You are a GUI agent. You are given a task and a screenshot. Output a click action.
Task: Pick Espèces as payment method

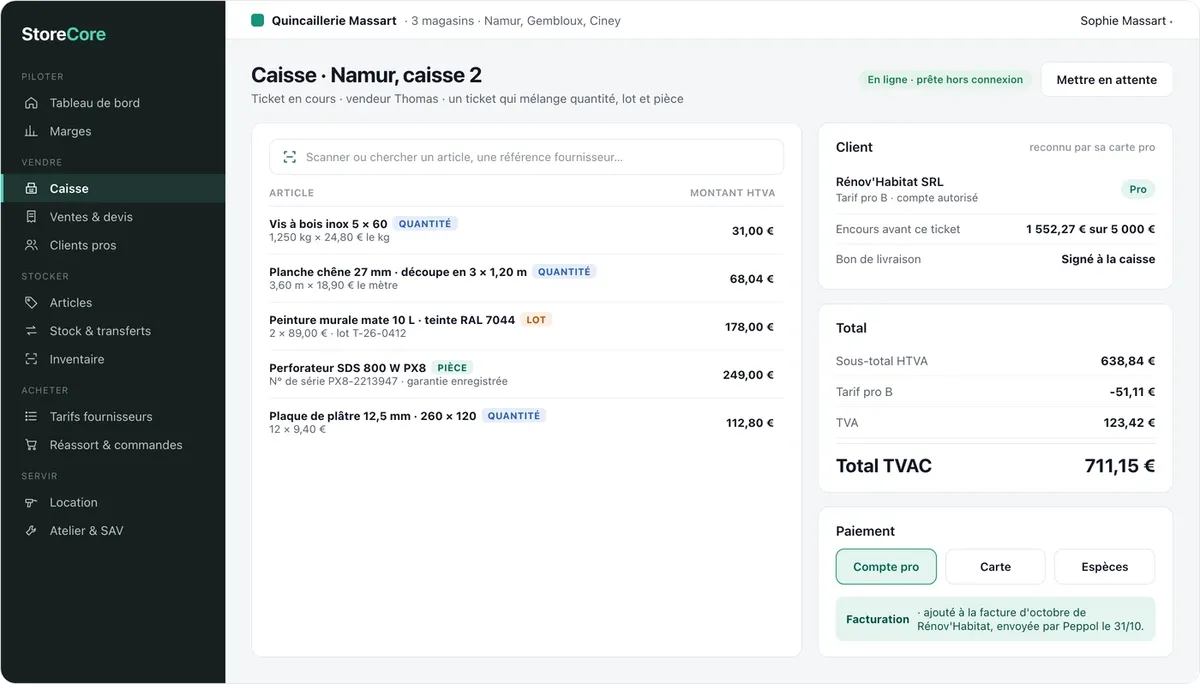(x=1105, y=567)
